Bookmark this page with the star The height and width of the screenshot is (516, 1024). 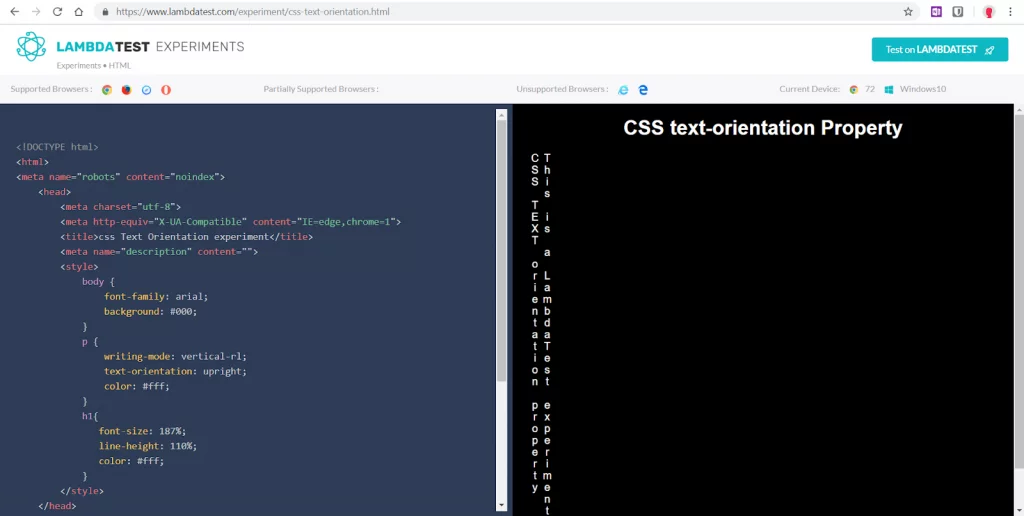coord(908,12)
